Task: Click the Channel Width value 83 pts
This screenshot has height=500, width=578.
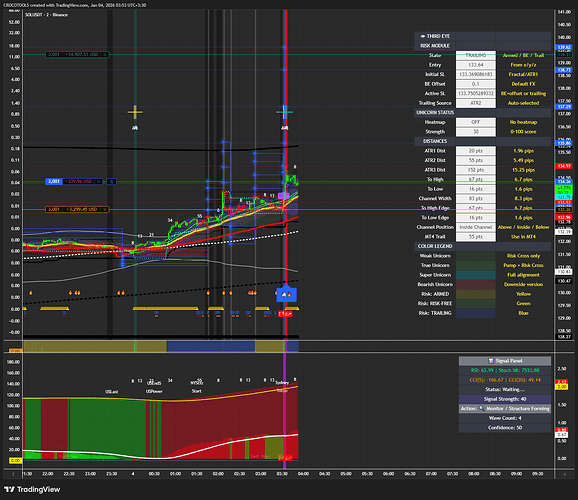Action: point(476,198)
